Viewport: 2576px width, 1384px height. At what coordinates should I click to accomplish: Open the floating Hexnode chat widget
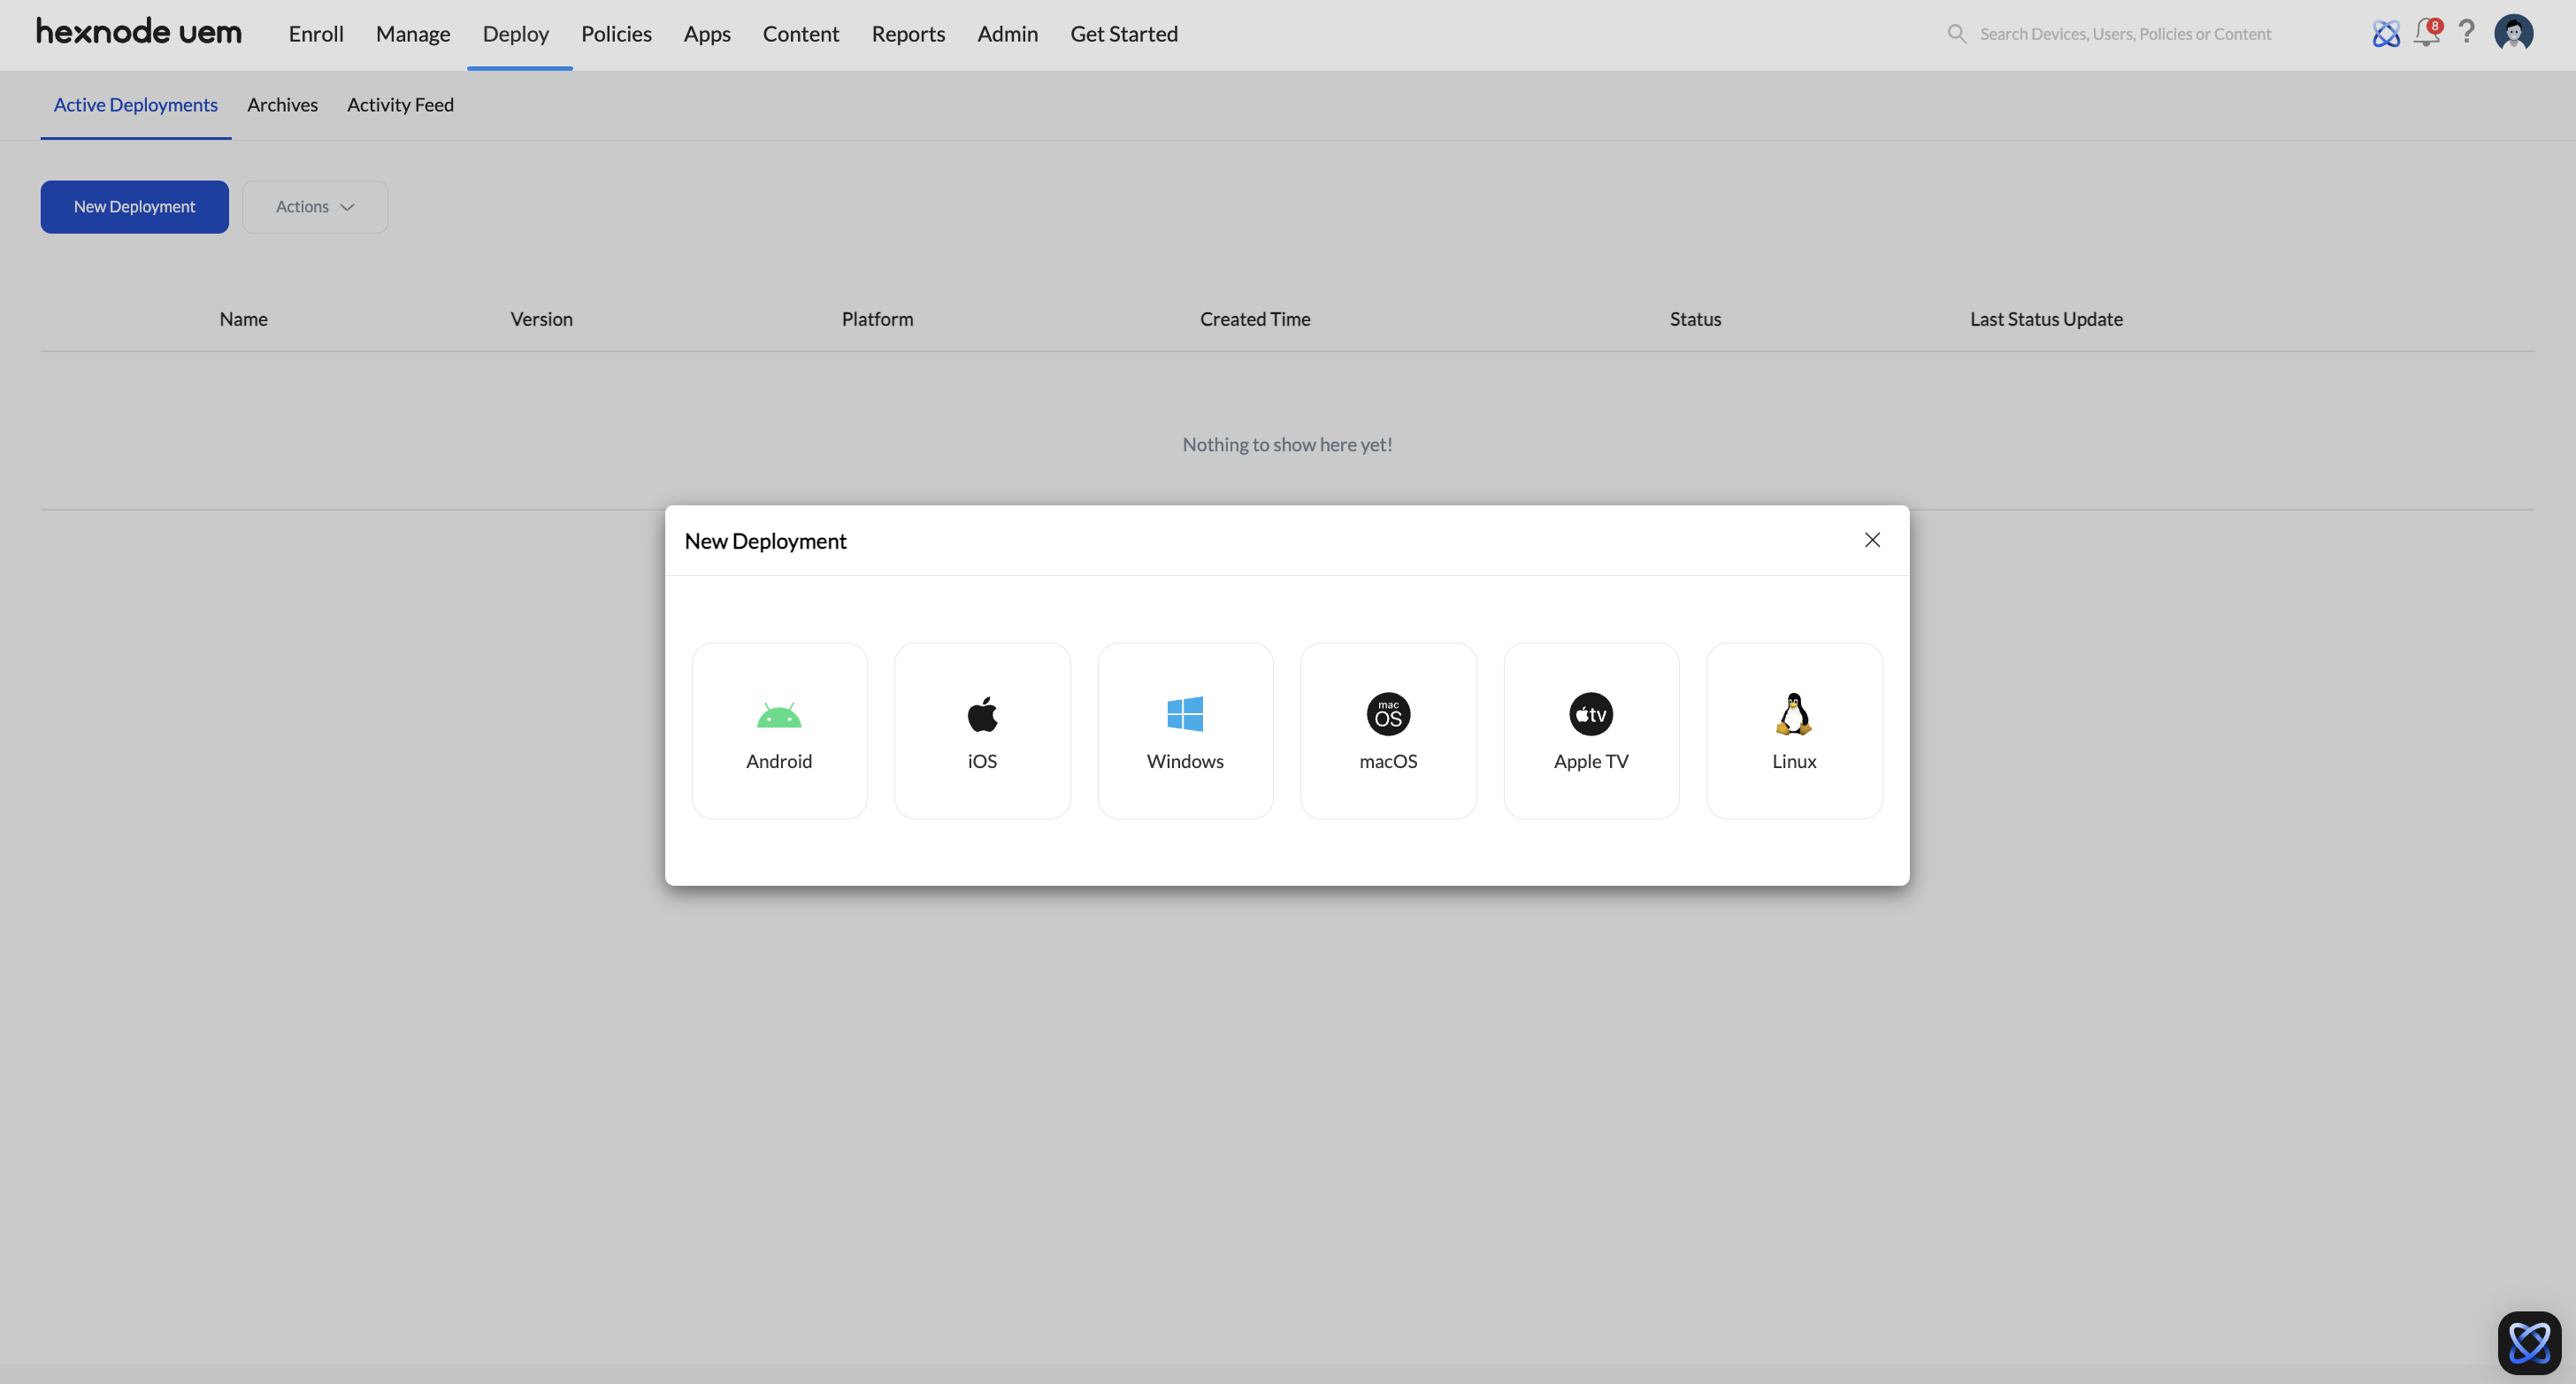coord(2529,1342)
